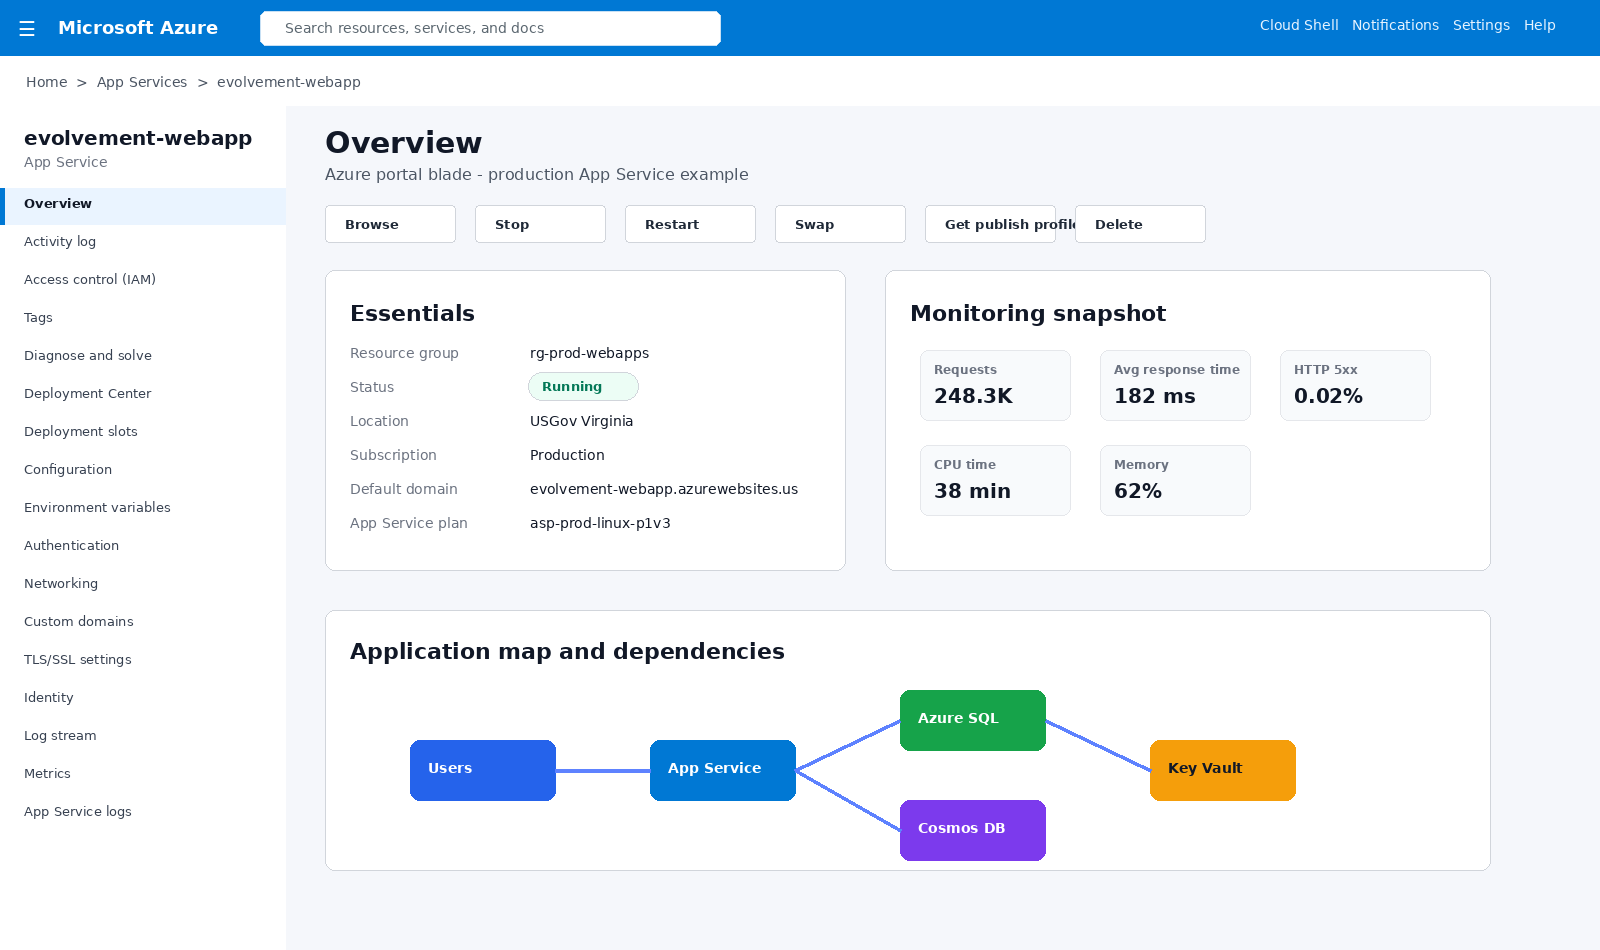Click the Browse button
1600x950 pixels.
coord(390,224)
